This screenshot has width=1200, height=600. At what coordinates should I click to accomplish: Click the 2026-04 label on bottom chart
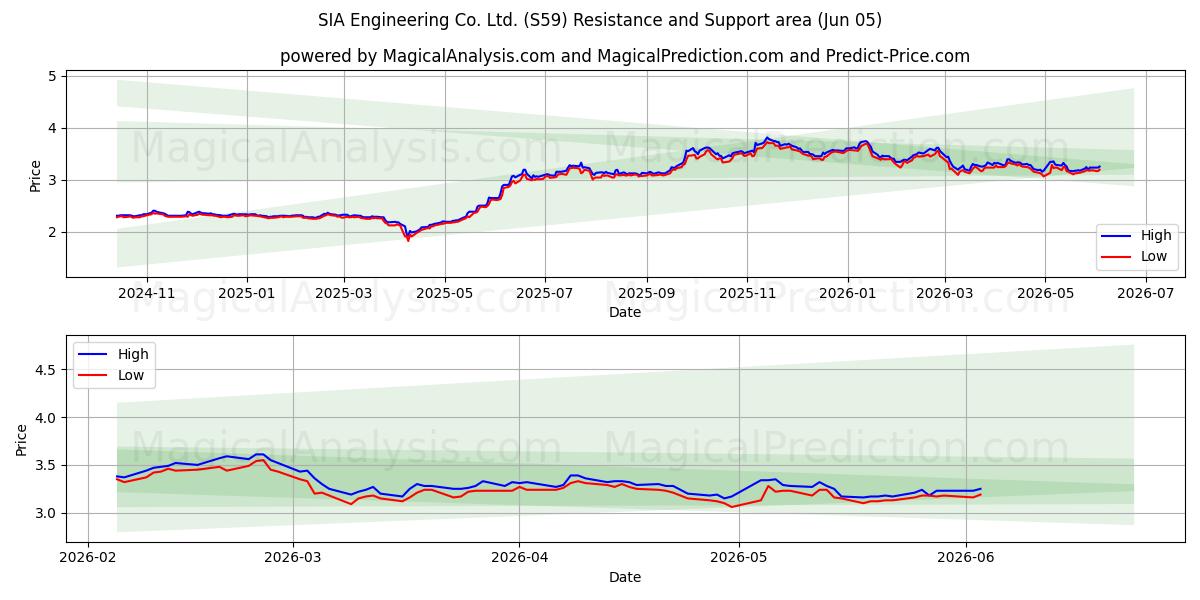[520, 559]
